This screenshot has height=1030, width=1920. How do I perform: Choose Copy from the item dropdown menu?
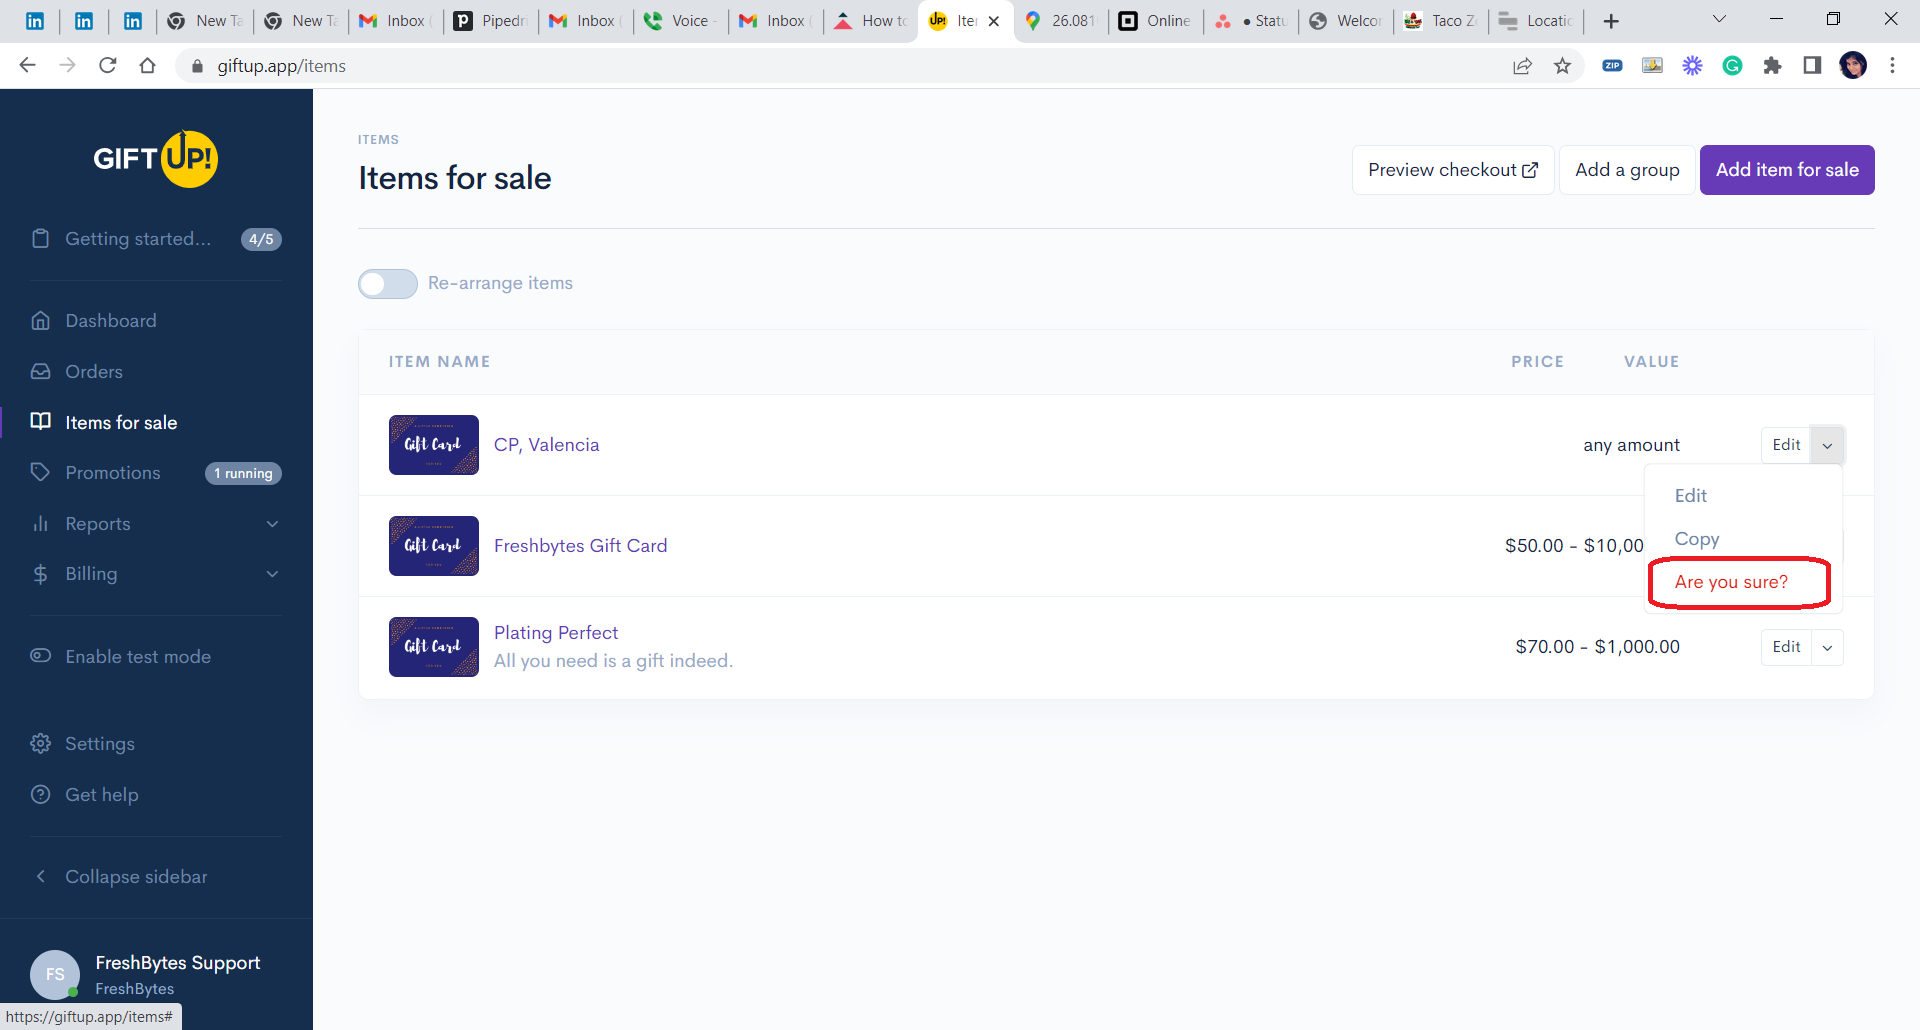click(1696, 539)
